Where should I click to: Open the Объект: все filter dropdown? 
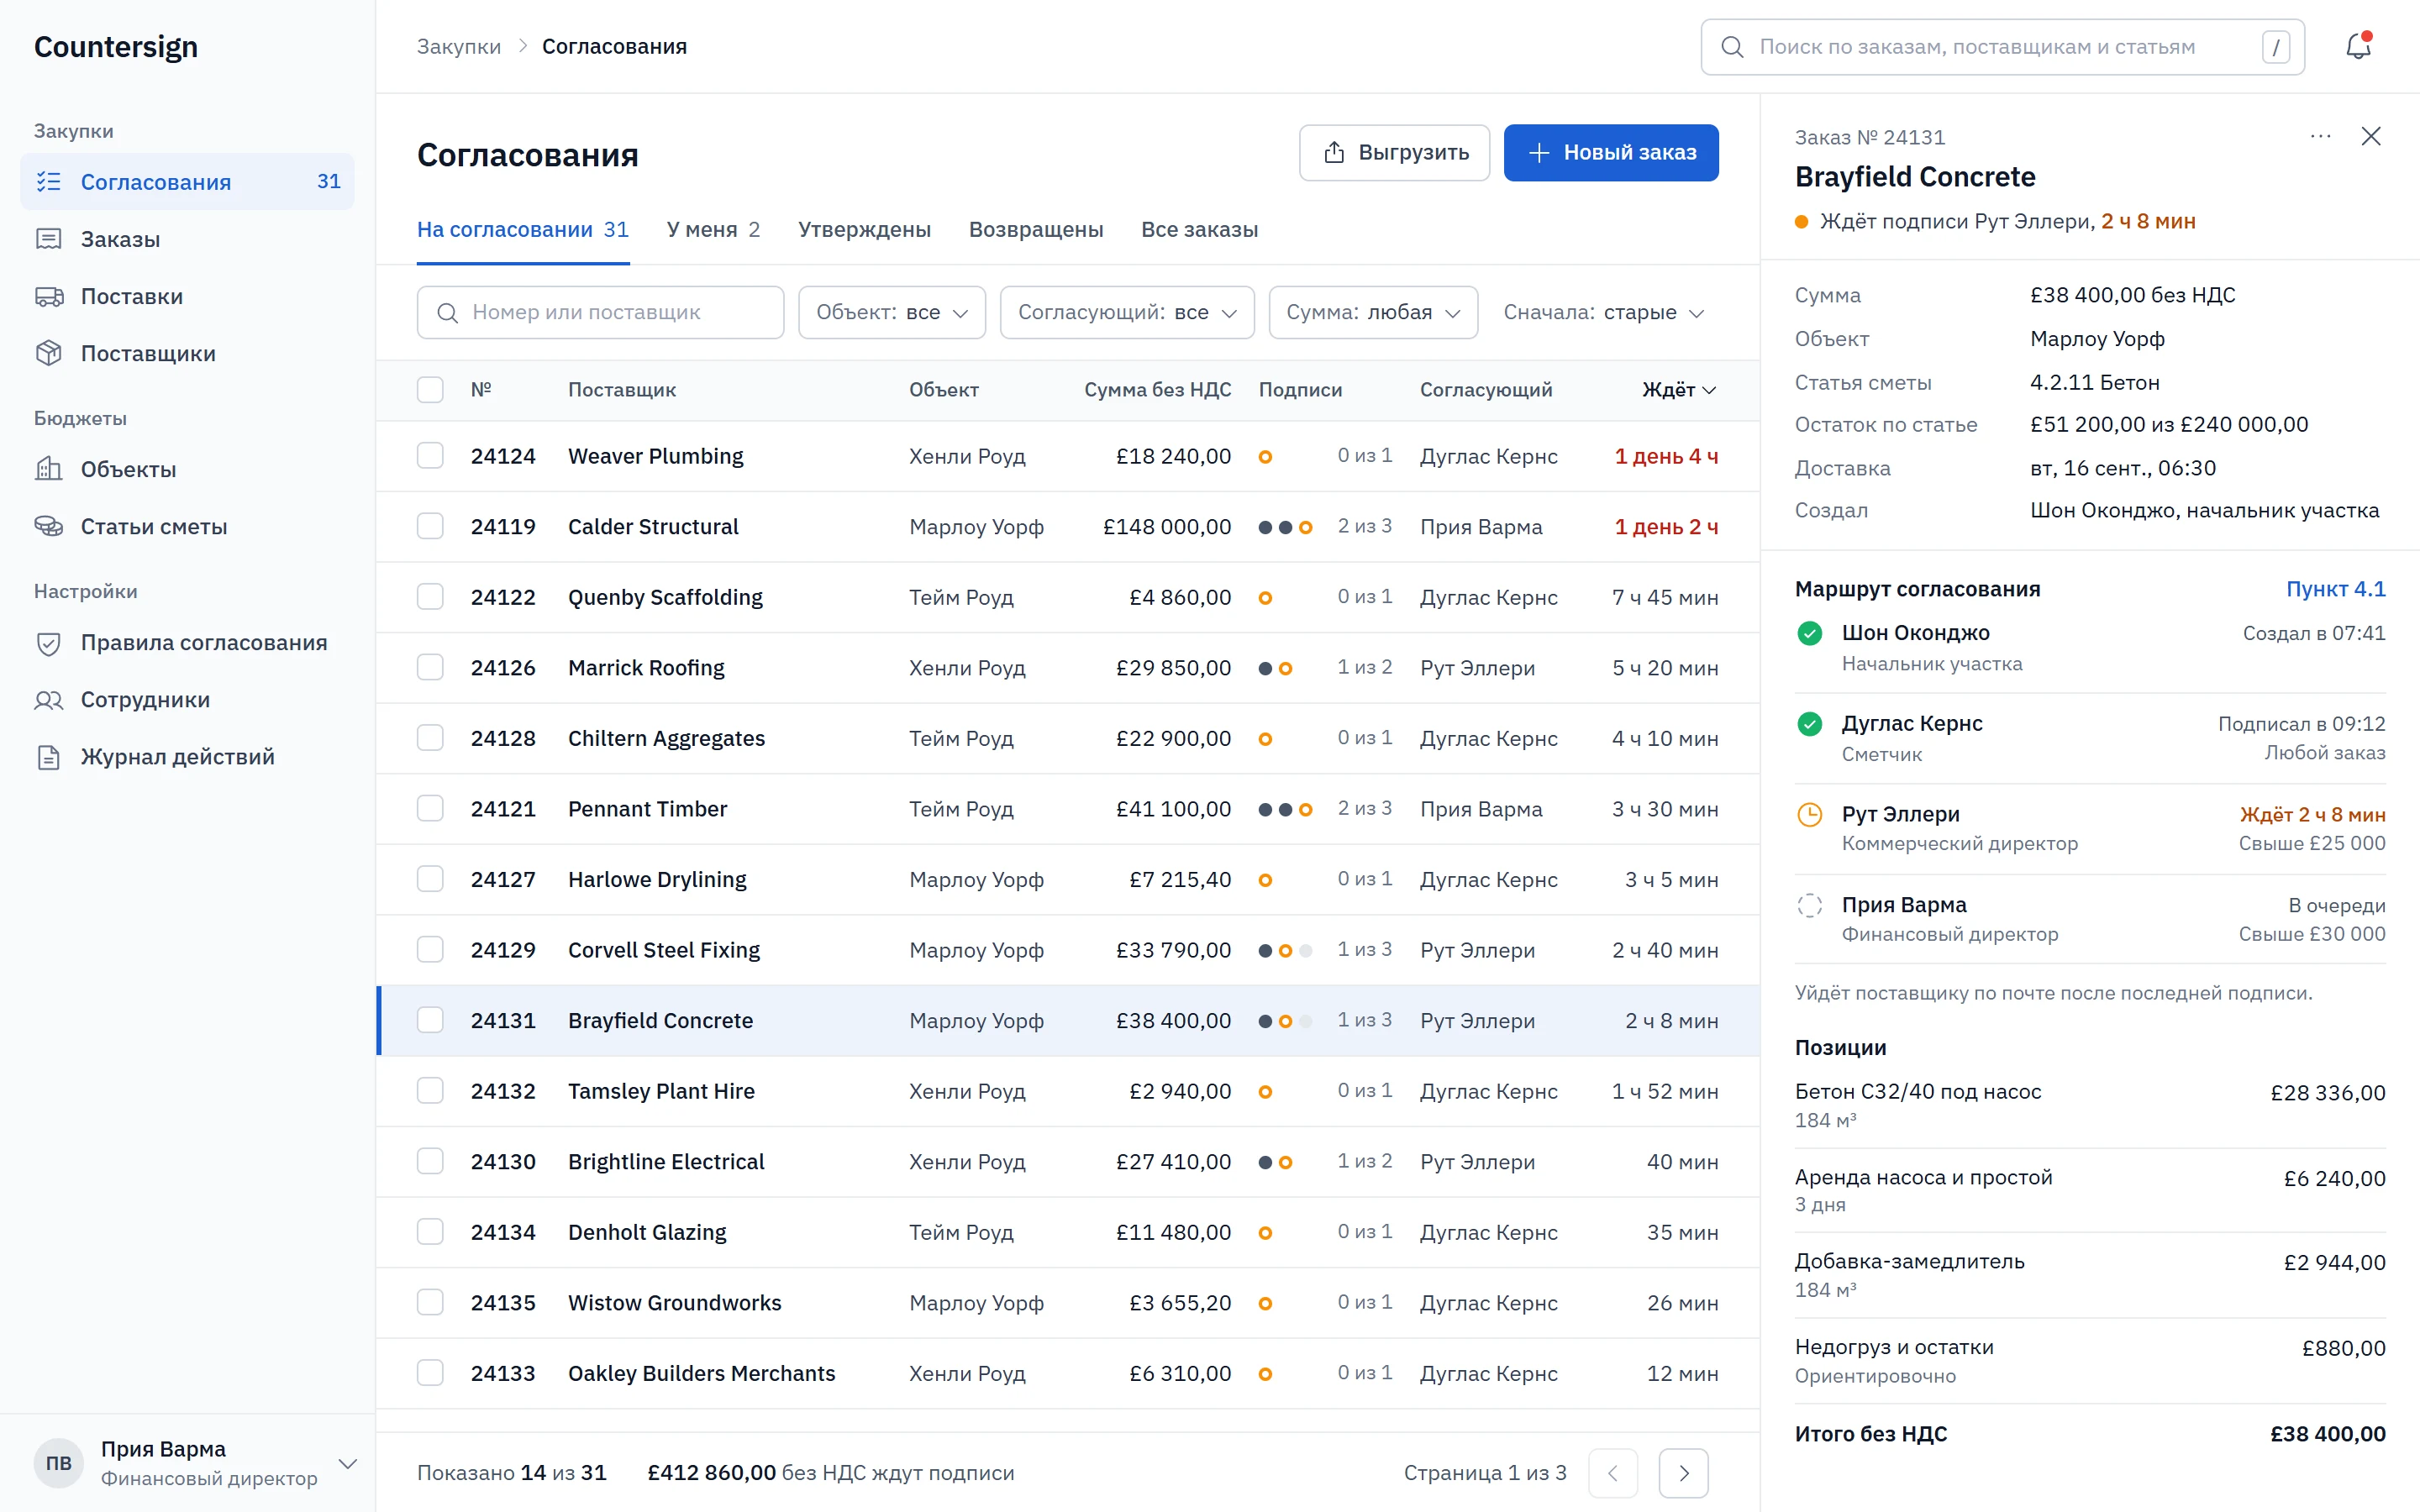(x=891, y=312)
